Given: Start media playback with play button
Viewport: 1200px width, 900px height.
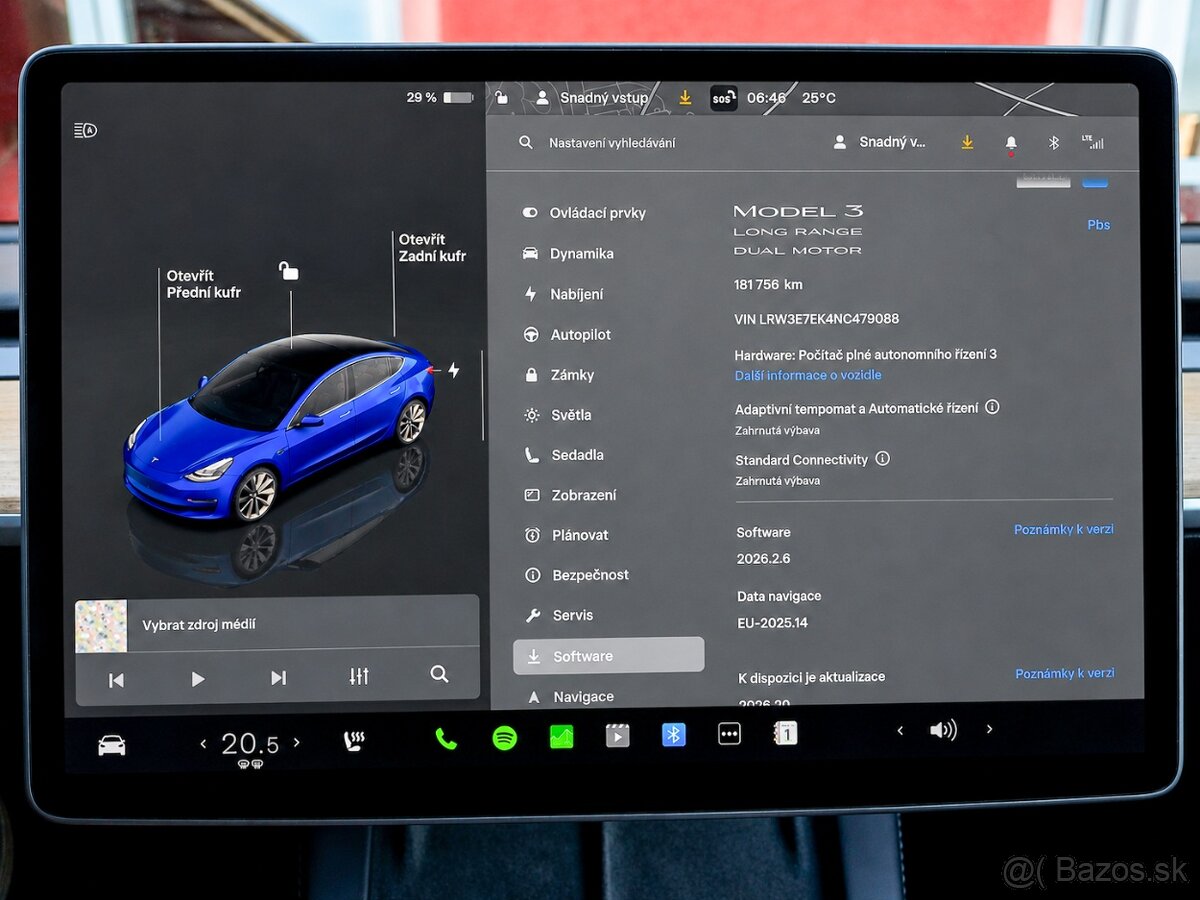Looking at the screenshot, I should point(198,679).
